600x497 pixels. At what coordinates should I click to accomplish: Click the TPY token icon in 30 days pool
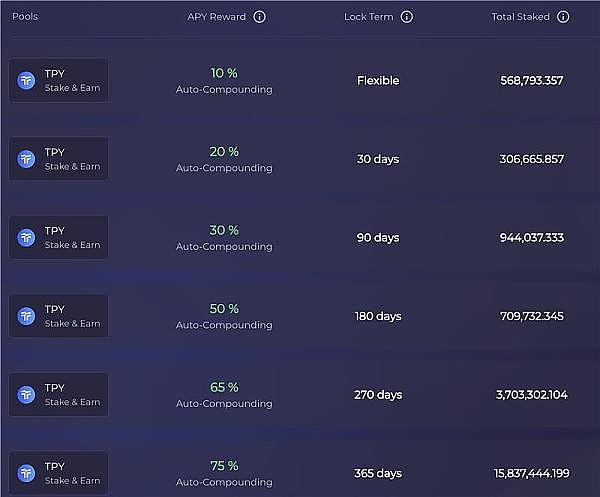click(x=27, y=159)
